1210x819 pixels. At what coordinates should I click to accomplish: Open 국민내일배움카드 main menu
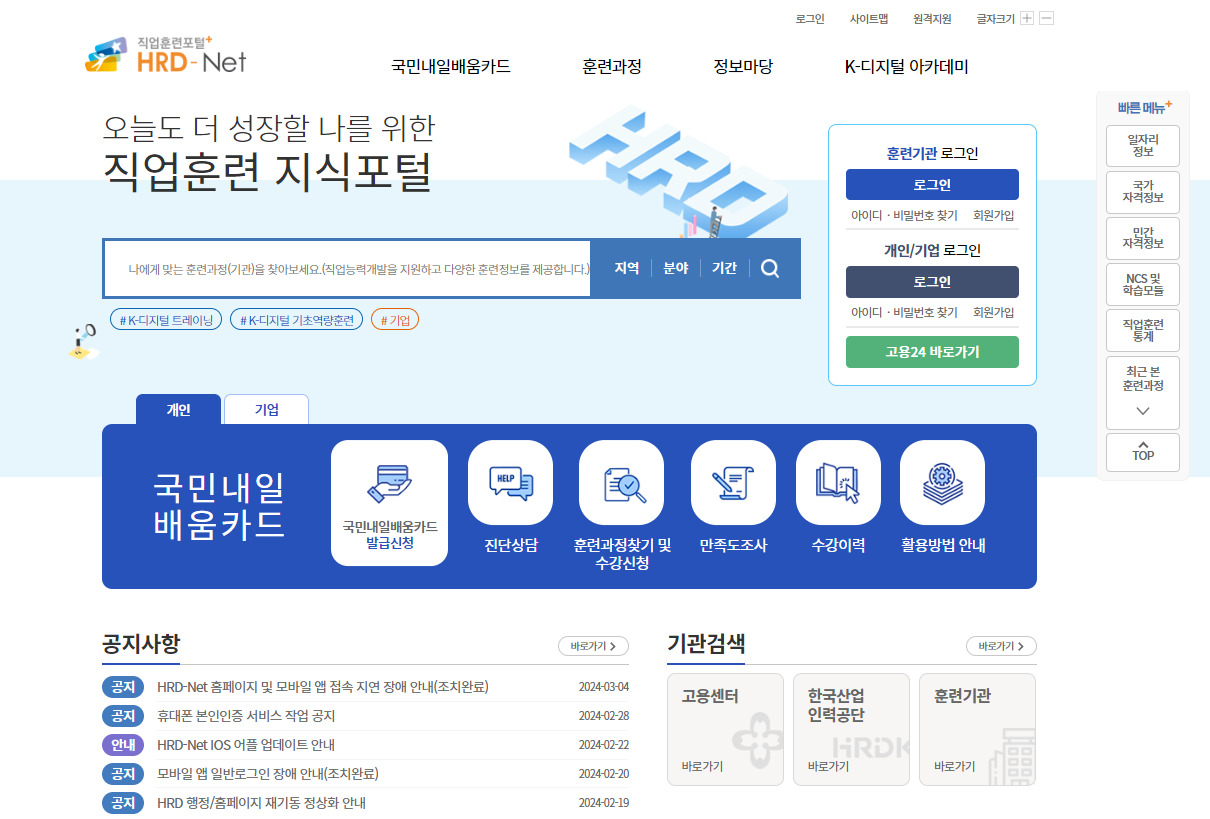(451, 67)
